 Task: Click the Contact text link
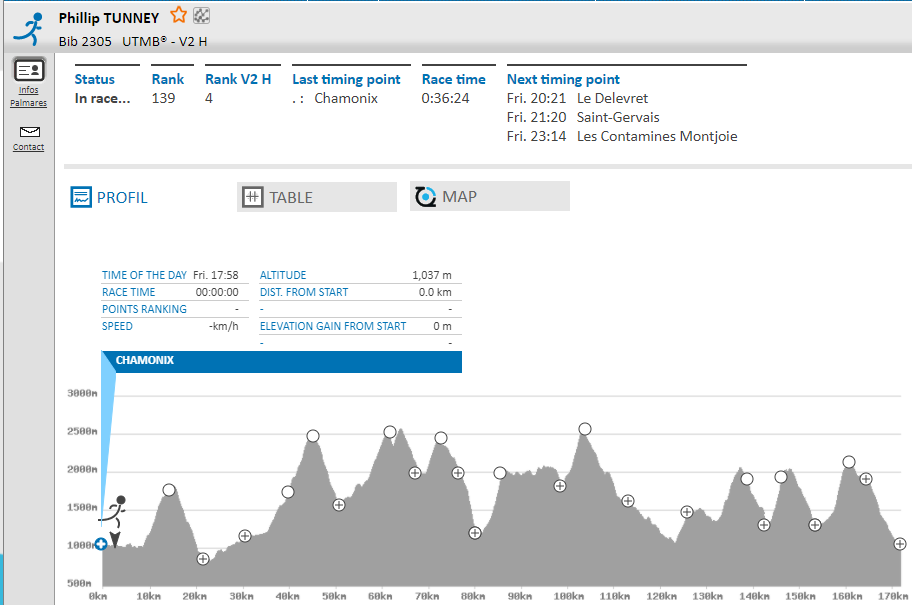click(29, 148)
